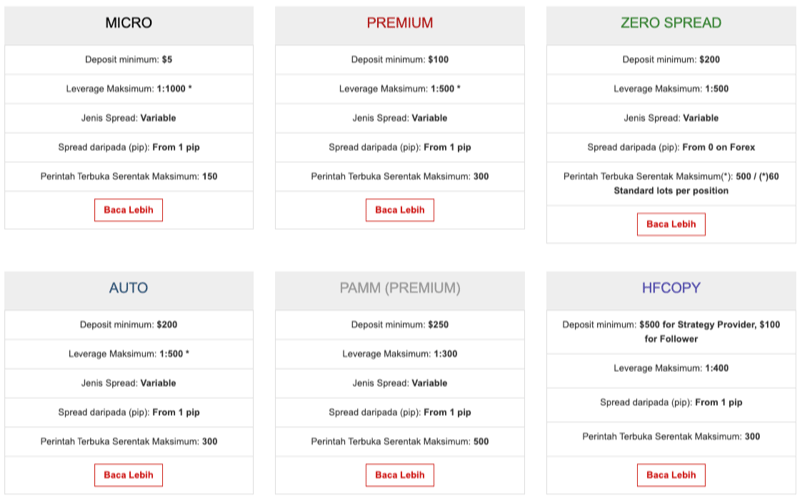Open Baca Lebih for ZERO SPREAD account
The height and width of the screenshot is (497, 800).
[x=671, y=224]
